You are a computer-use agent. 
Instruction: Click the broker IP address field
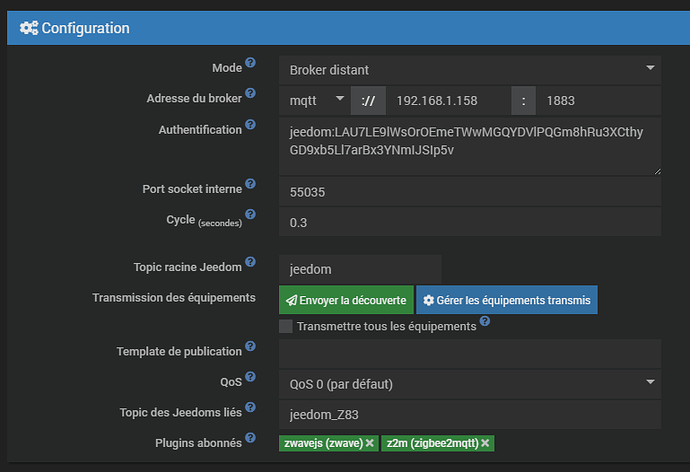coord(448,100)
